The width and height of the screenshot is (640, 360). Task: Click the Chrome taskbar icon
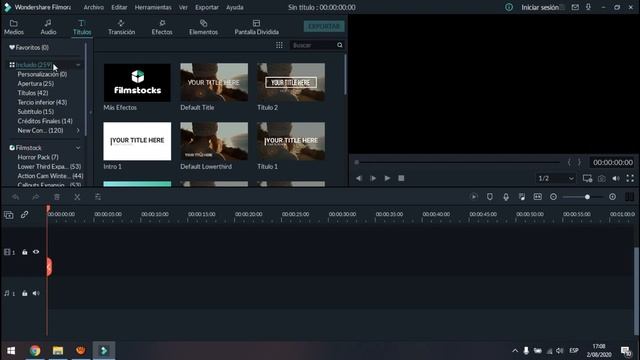tap(35, 351)
